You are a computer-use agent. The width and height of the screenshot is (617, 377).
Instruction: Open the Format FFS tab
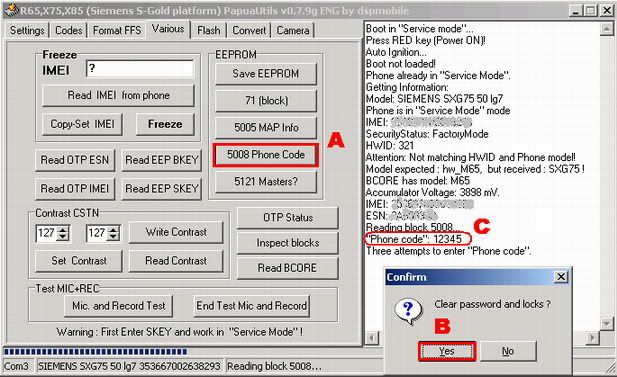click(117, 30)
